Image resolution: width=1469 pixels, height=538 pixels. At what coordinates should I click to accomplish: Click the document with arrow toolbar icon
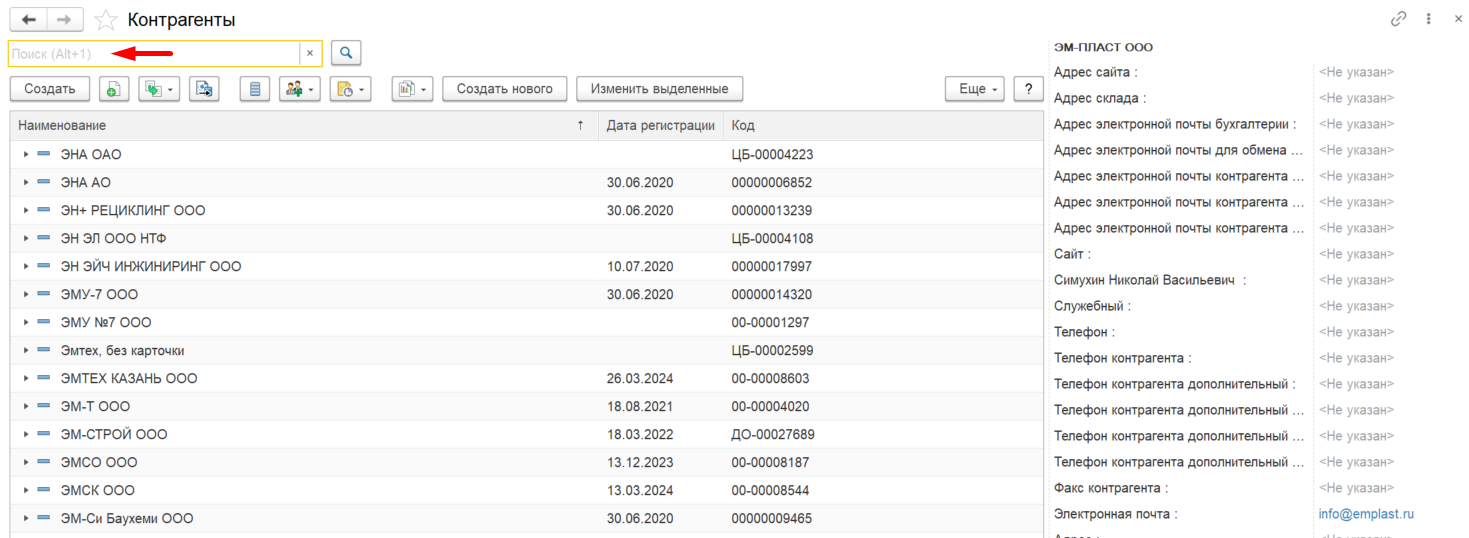click(204, 89)
